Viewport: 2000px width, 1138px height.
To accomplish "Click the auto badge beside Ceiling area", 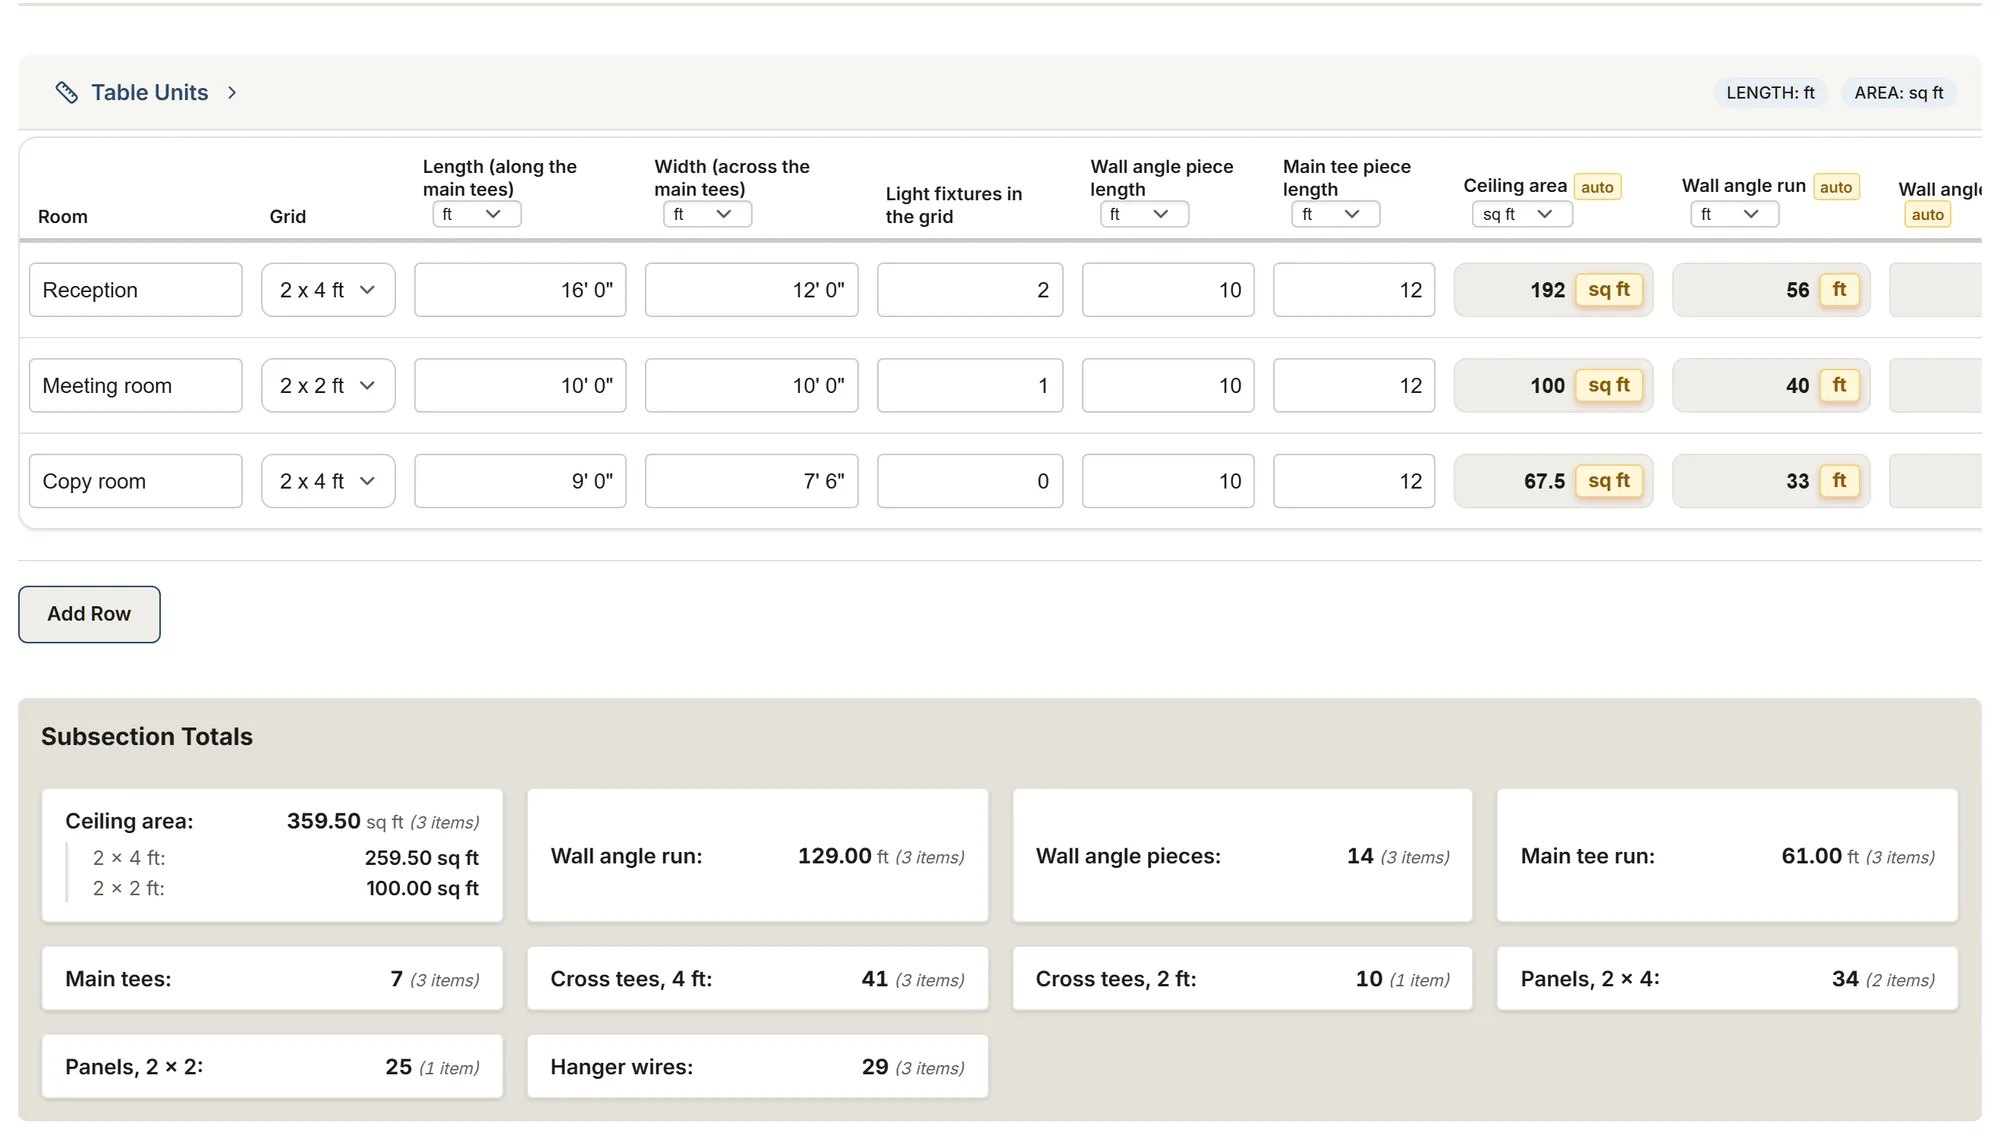I will 1597,187.
